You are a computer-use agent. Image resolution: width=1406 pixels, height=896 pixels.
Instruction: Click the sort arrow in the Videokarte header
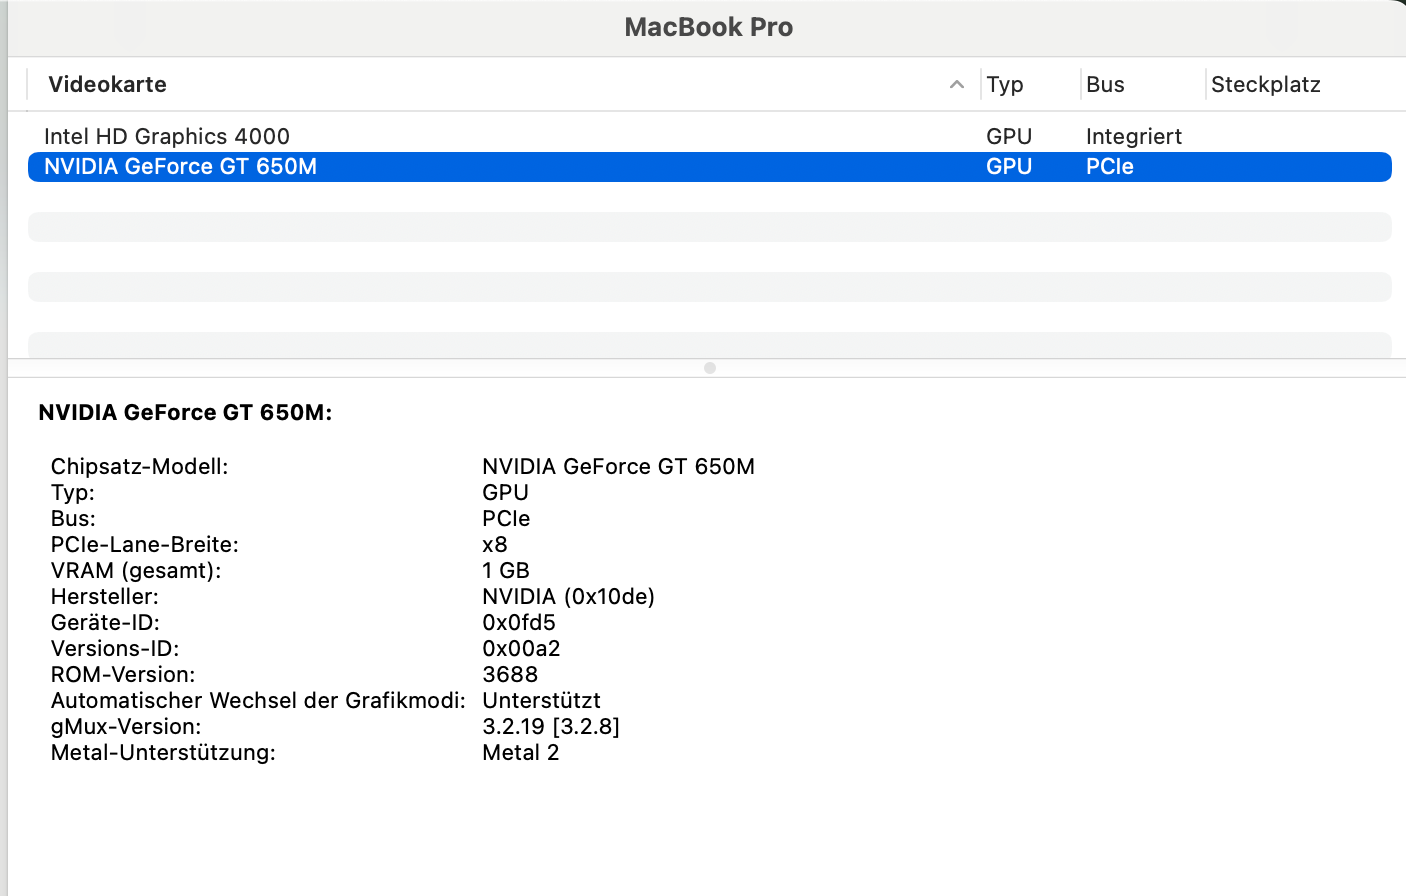pos(957,85)
